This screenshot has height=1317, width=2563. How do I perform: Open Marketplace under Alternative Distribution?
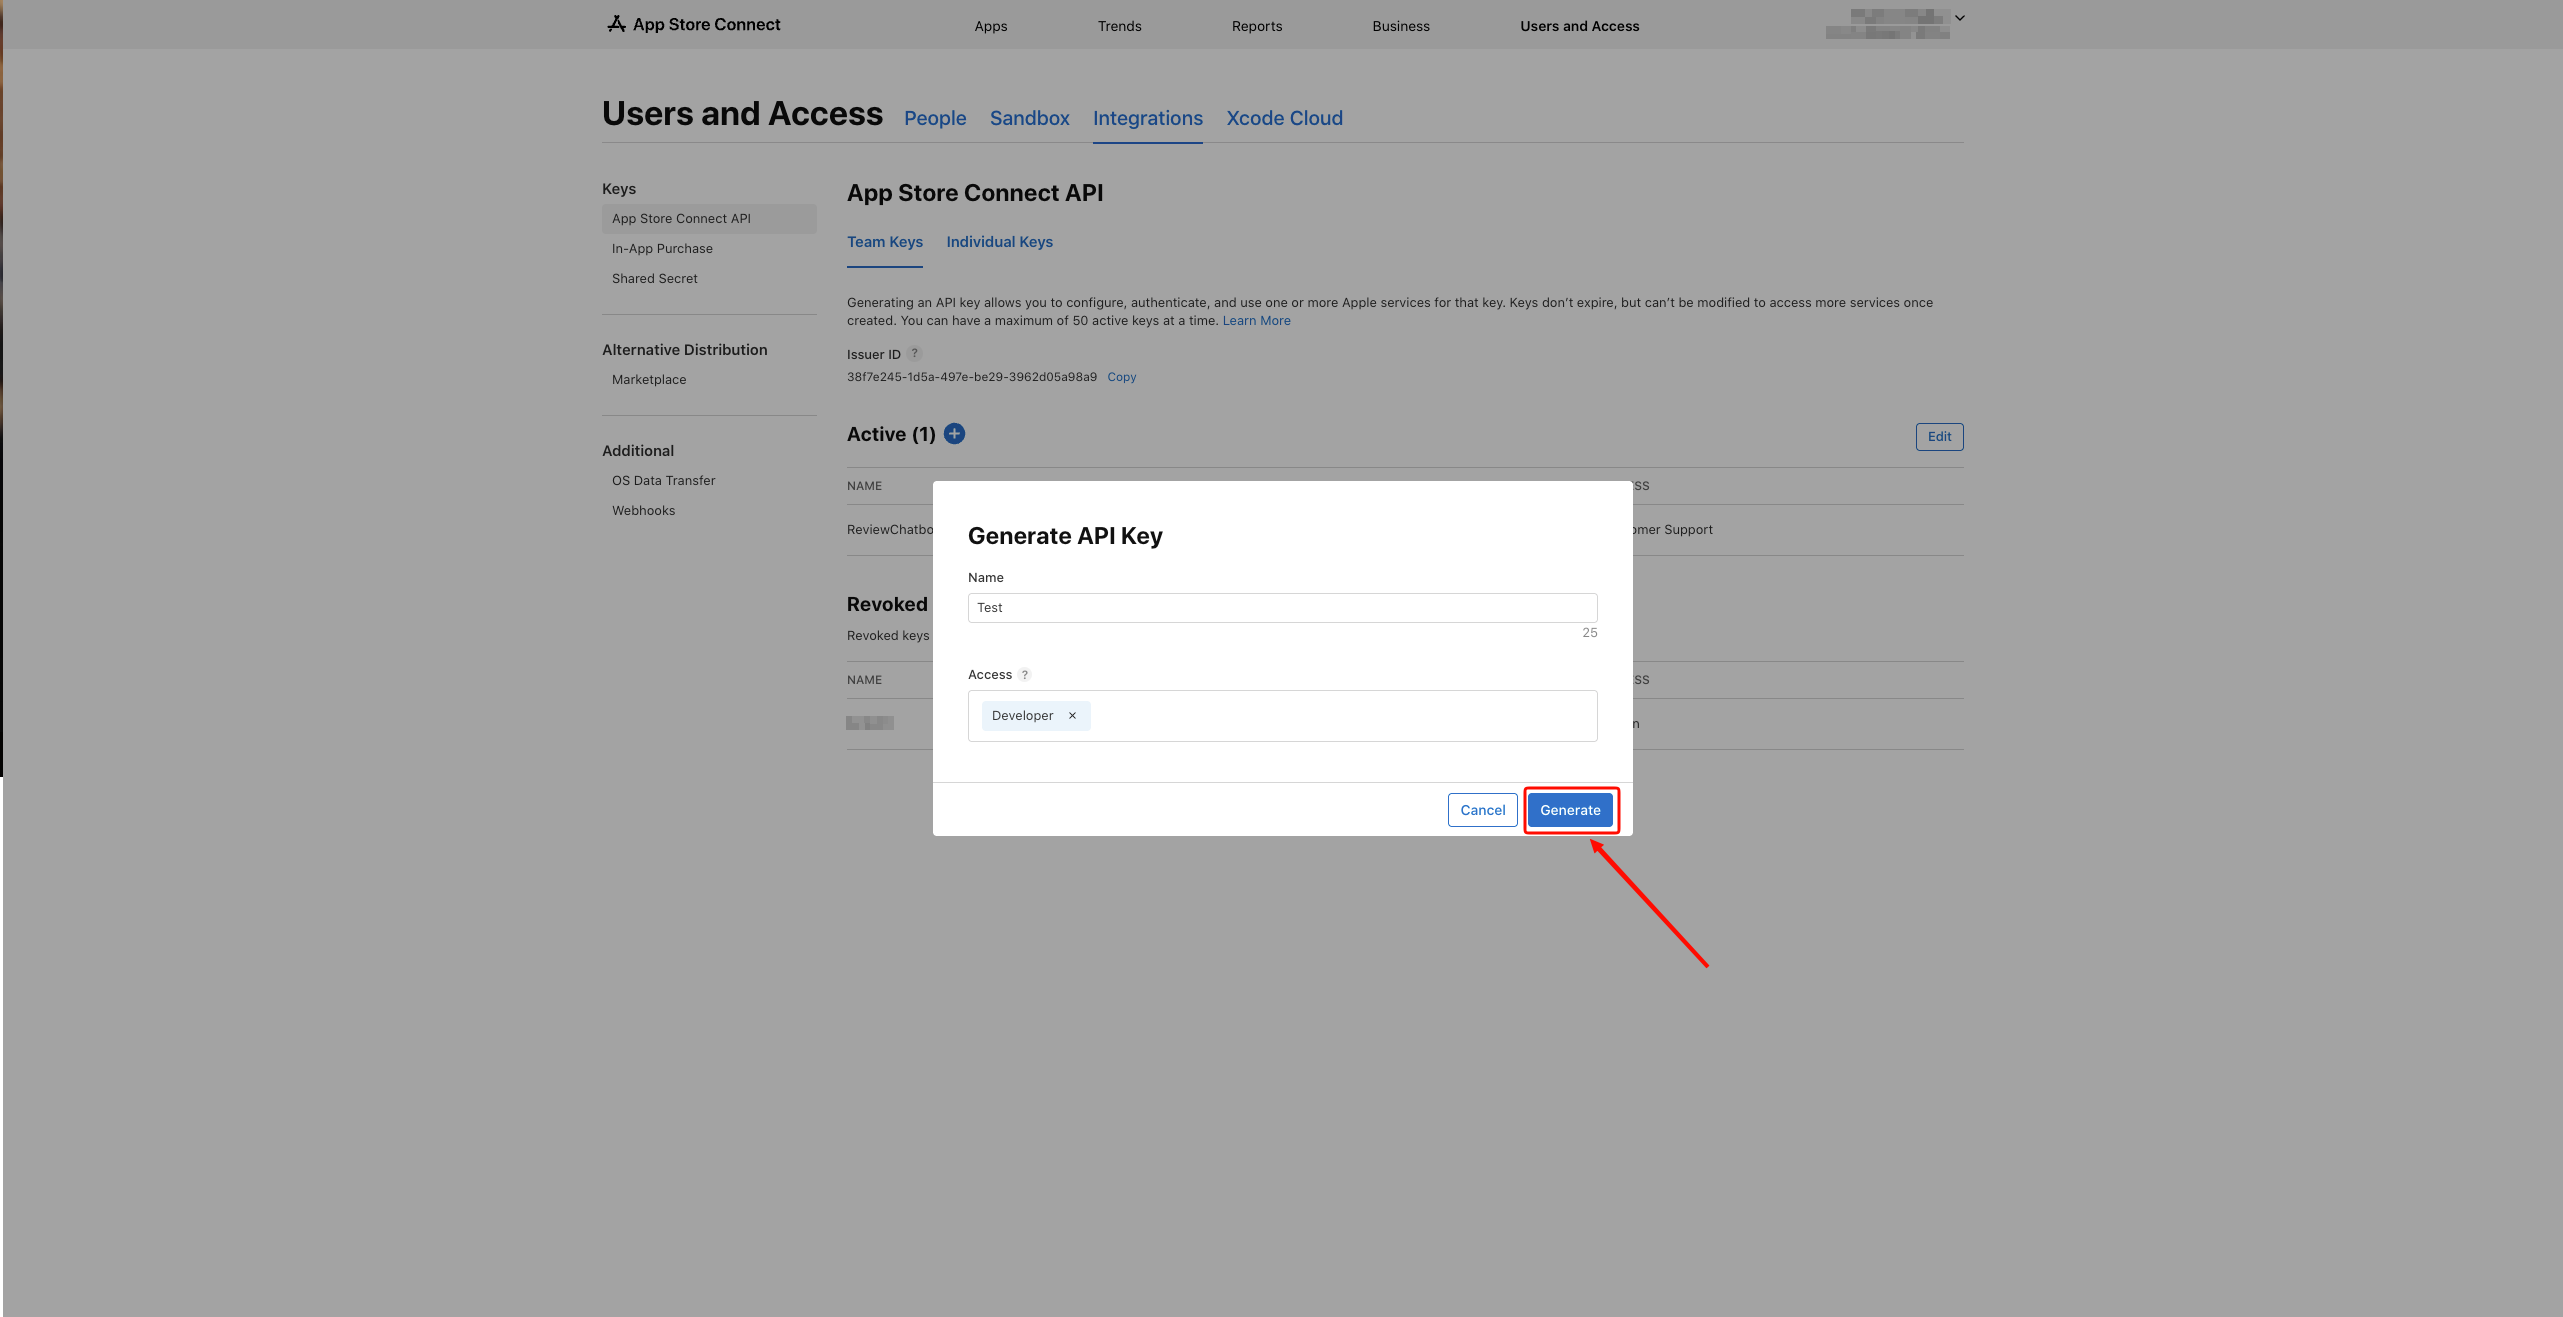point(649,380)
